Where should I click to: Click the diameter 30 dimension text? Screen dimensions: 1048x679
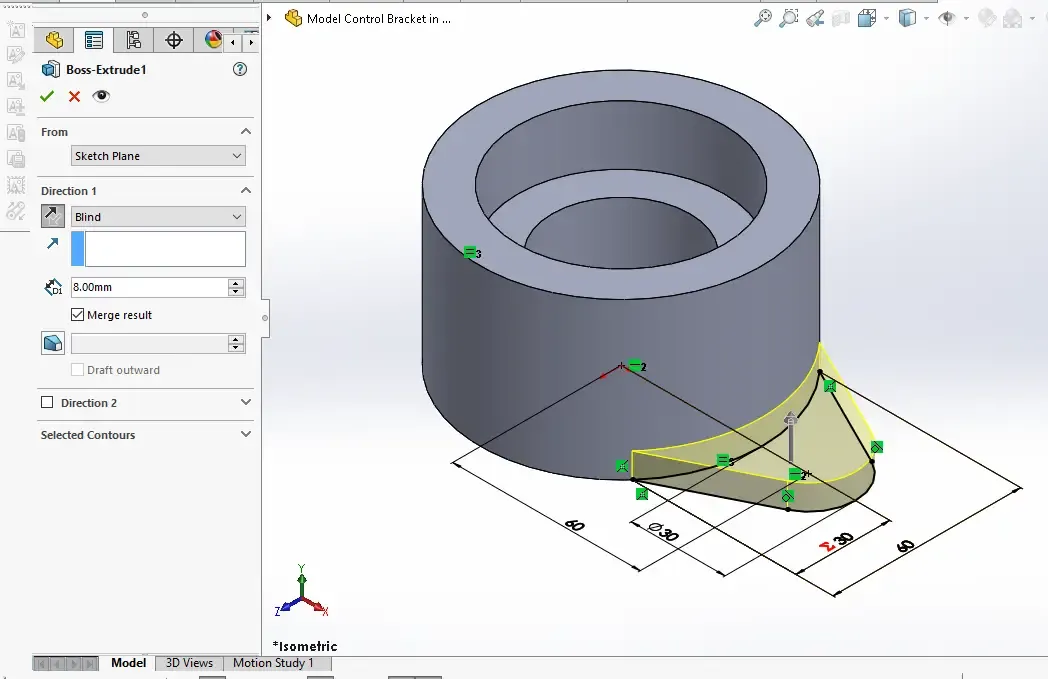click(x=664, y=531)
